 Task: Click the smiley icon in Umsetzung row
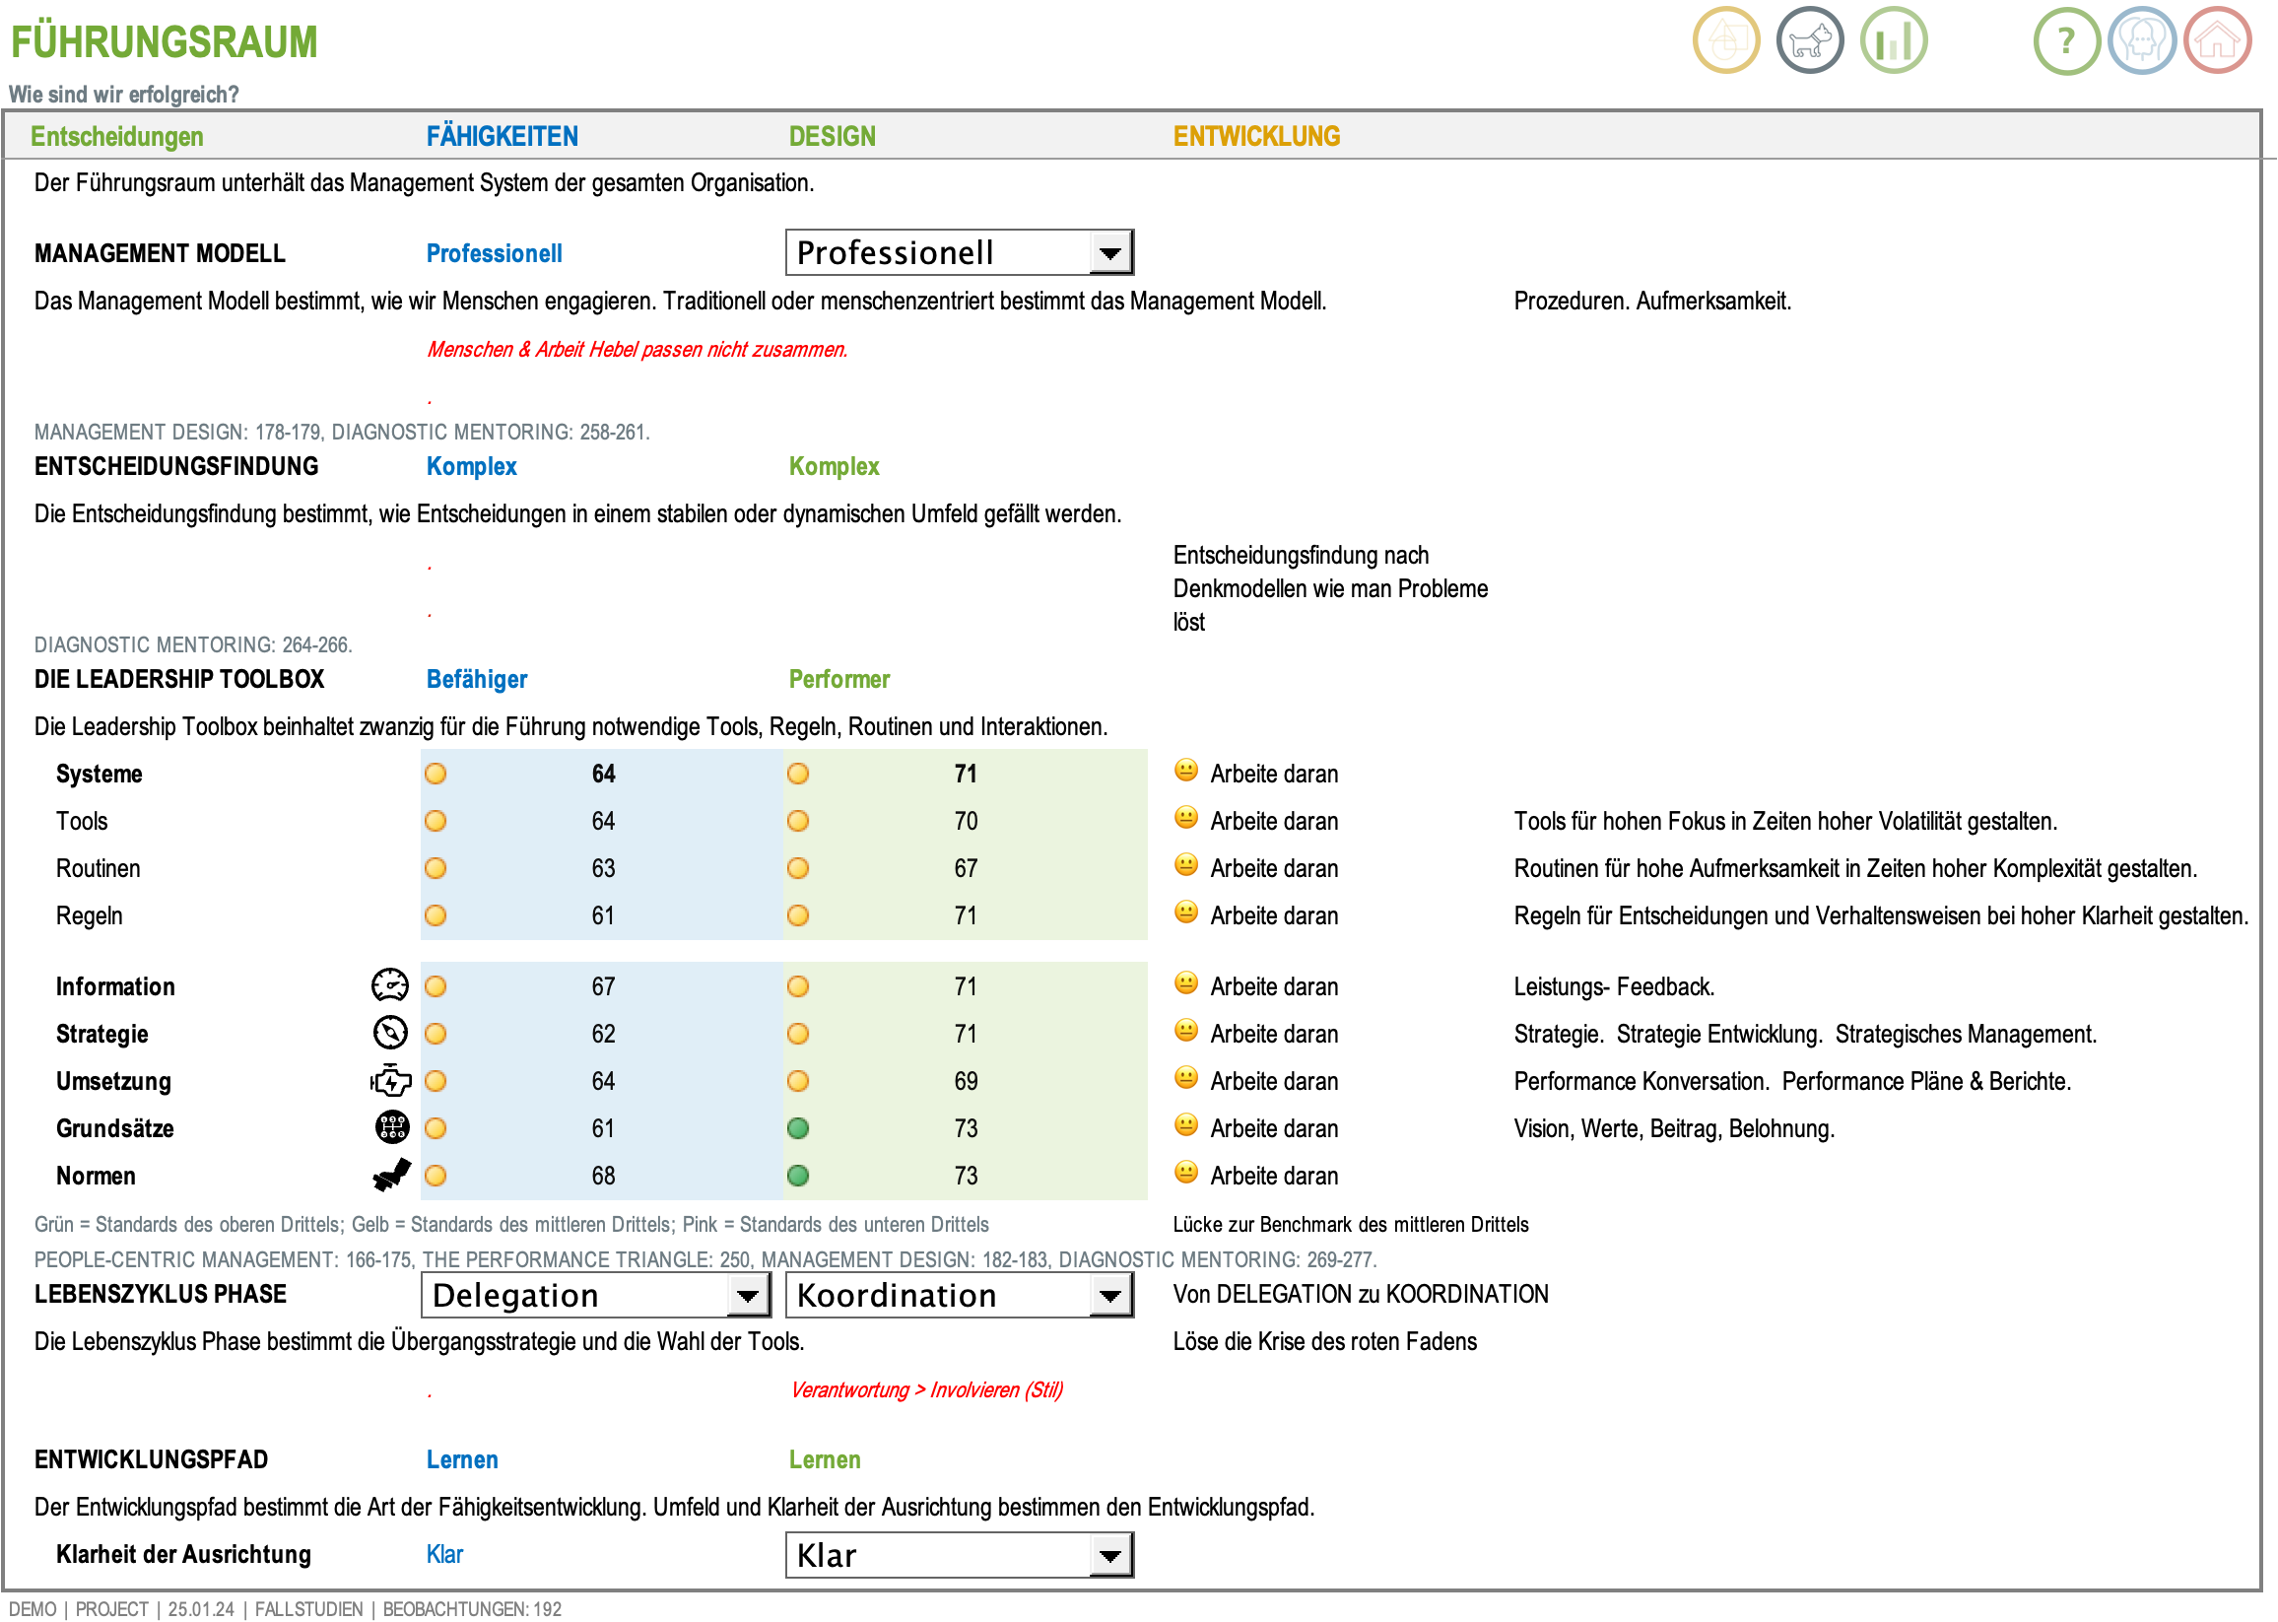pyautogui.click(x=1185, y=1077)
